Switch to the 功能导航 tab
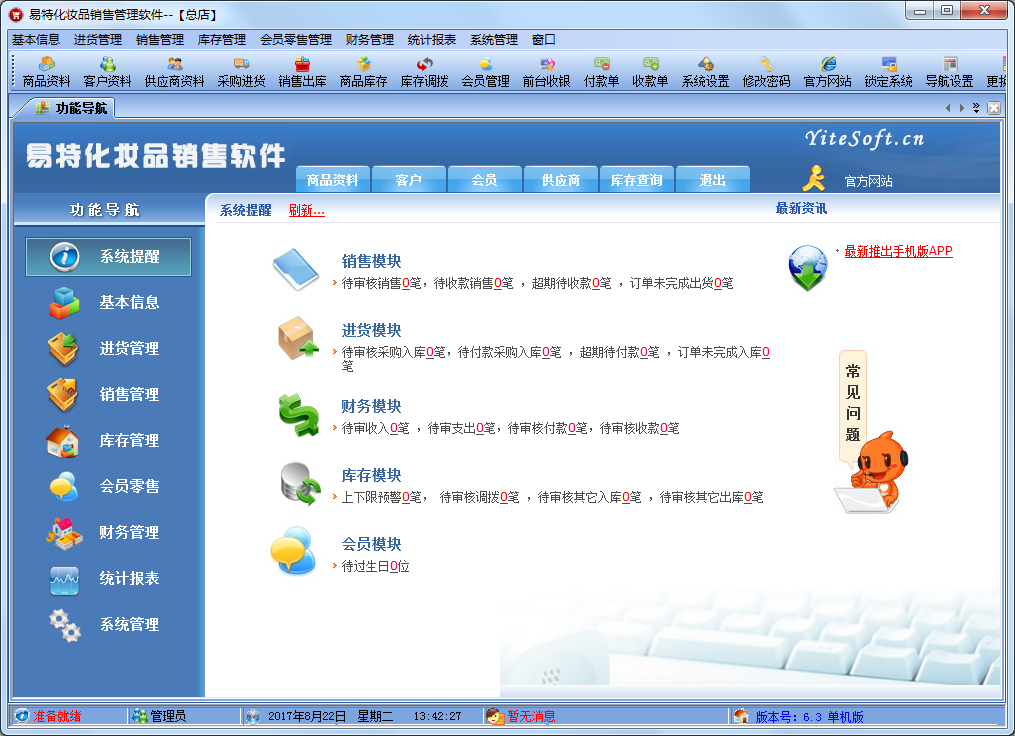 point(71,108)
